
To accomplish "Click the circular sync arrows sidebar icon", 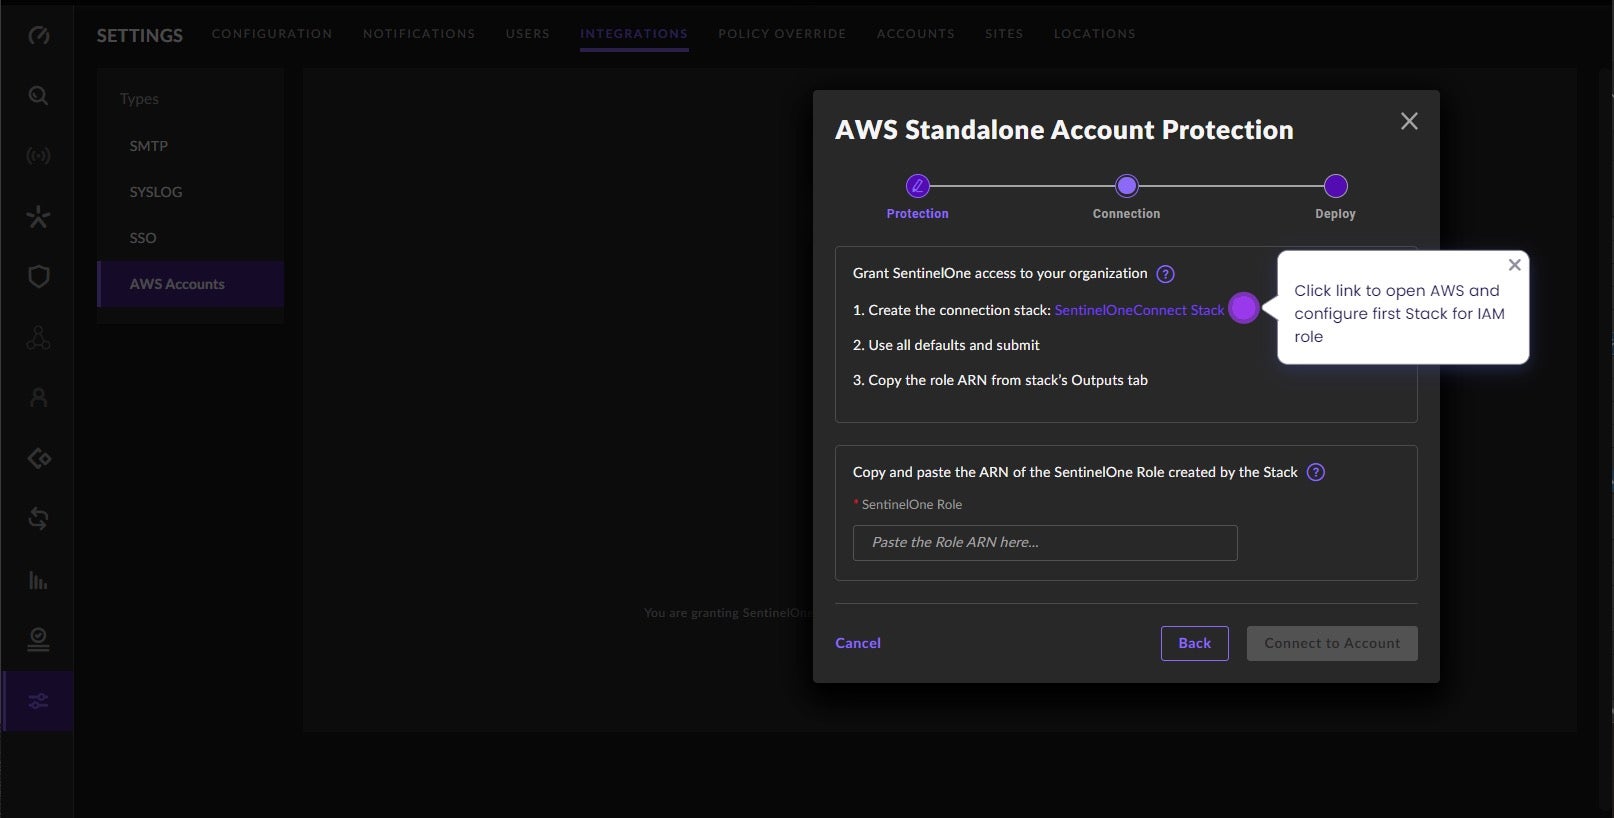I will (38, 519).
